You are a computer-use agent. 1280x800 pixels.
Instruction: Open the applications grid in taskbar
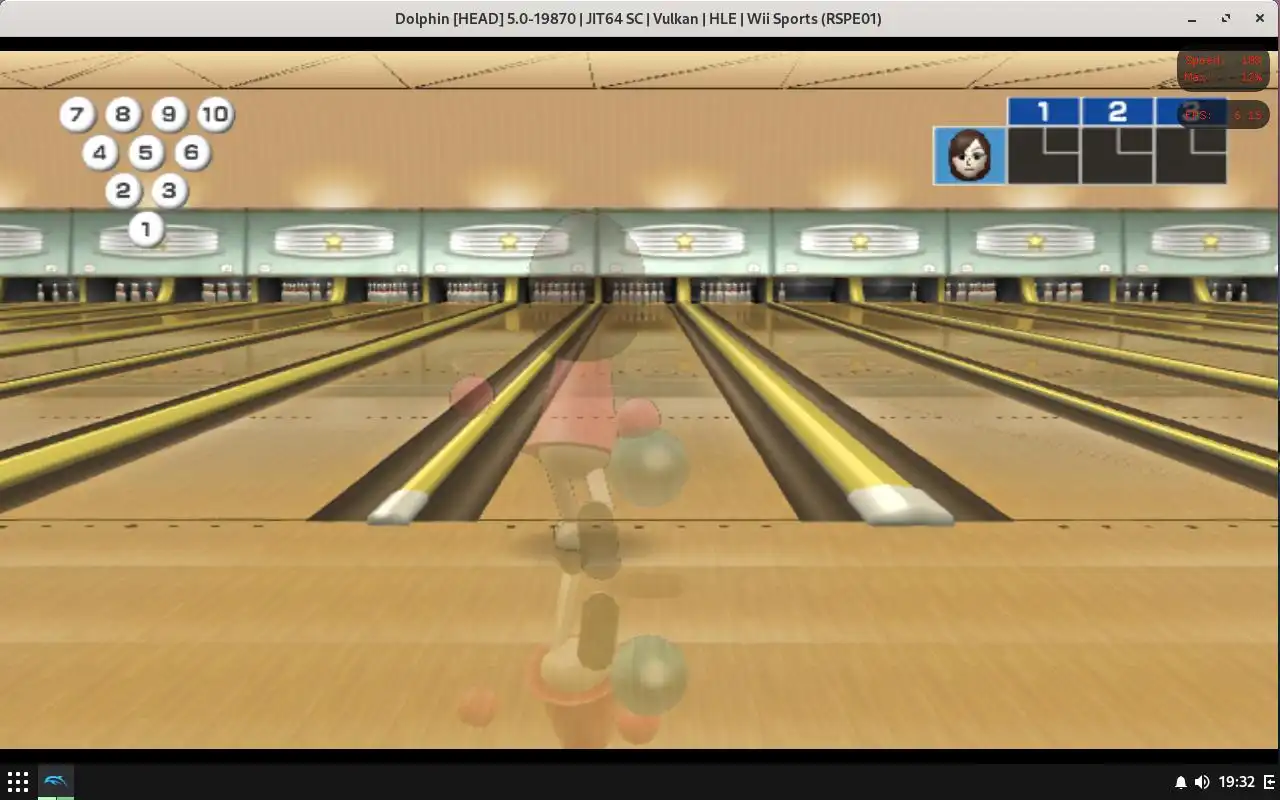[18, 782]
